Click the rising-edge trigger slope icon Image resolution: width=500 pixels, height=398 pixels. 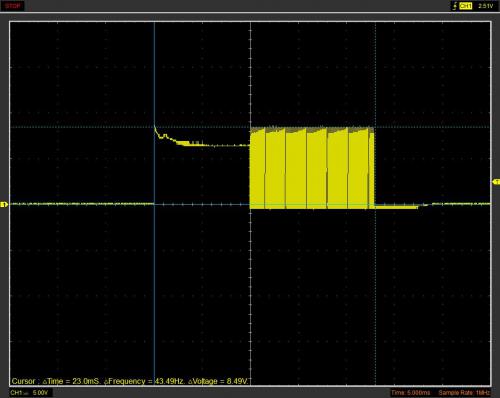tap(455, 6)
